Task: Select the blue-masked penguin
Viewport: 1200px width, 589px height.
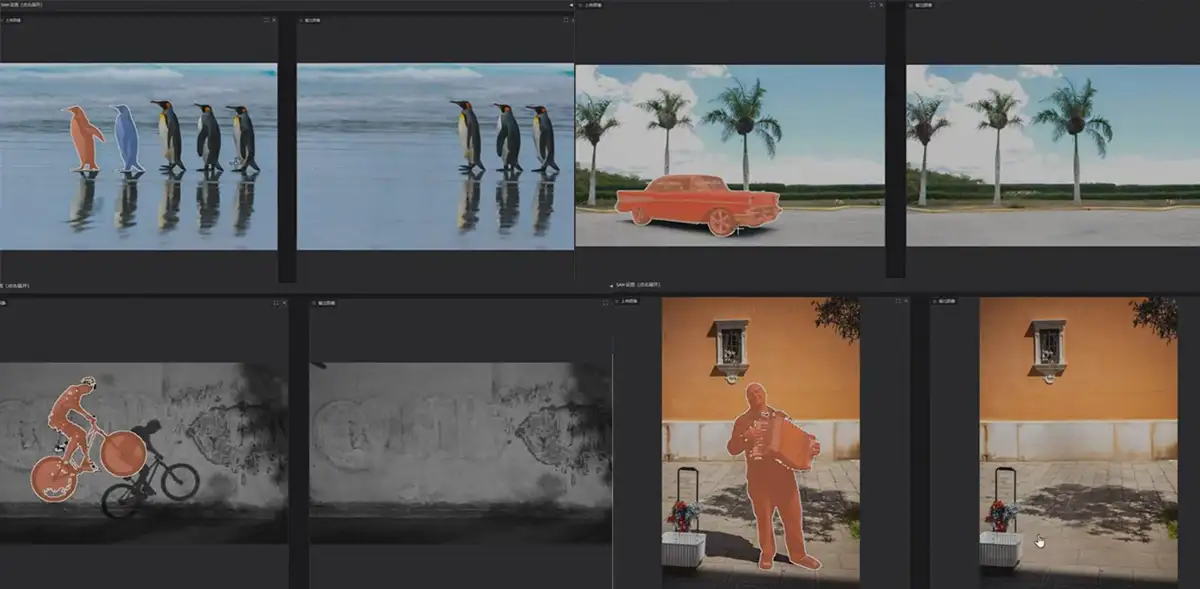Action: [126, 138]
